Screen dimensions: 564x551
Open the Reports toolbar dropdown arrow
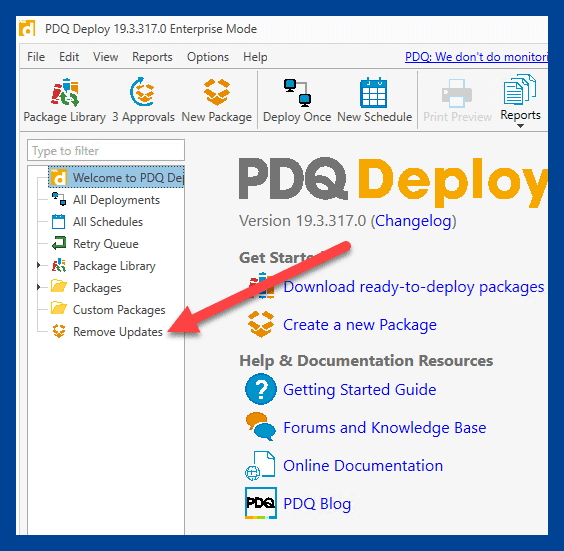pyautogui.click(x=520, y=126)
